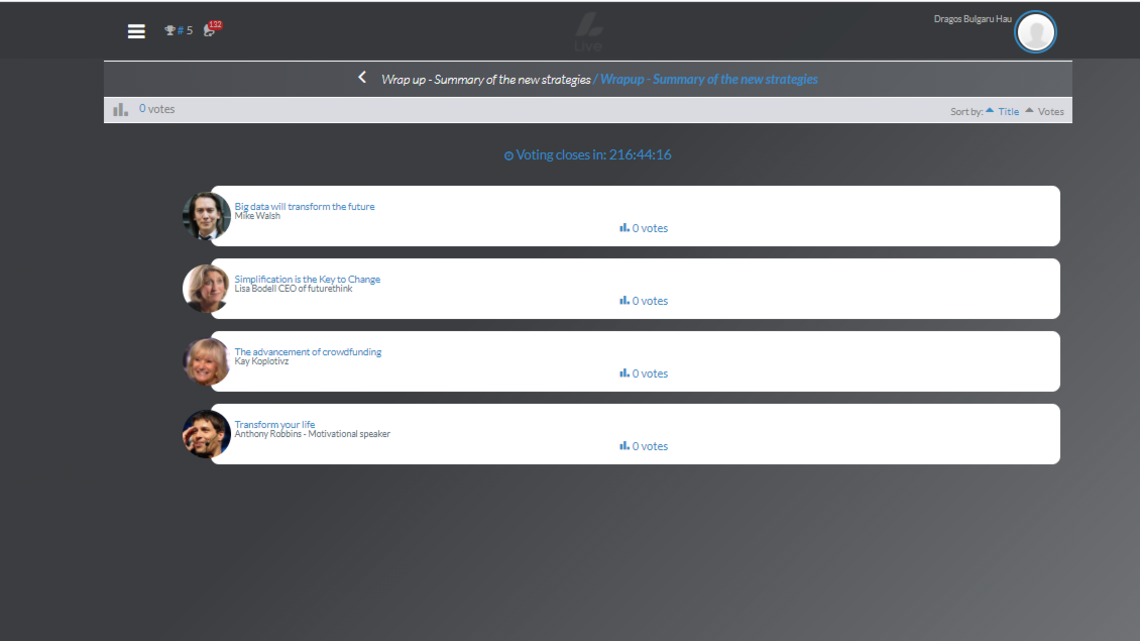
Task: Click the bar chart icon beside total votes
Action: coord(121,110)
